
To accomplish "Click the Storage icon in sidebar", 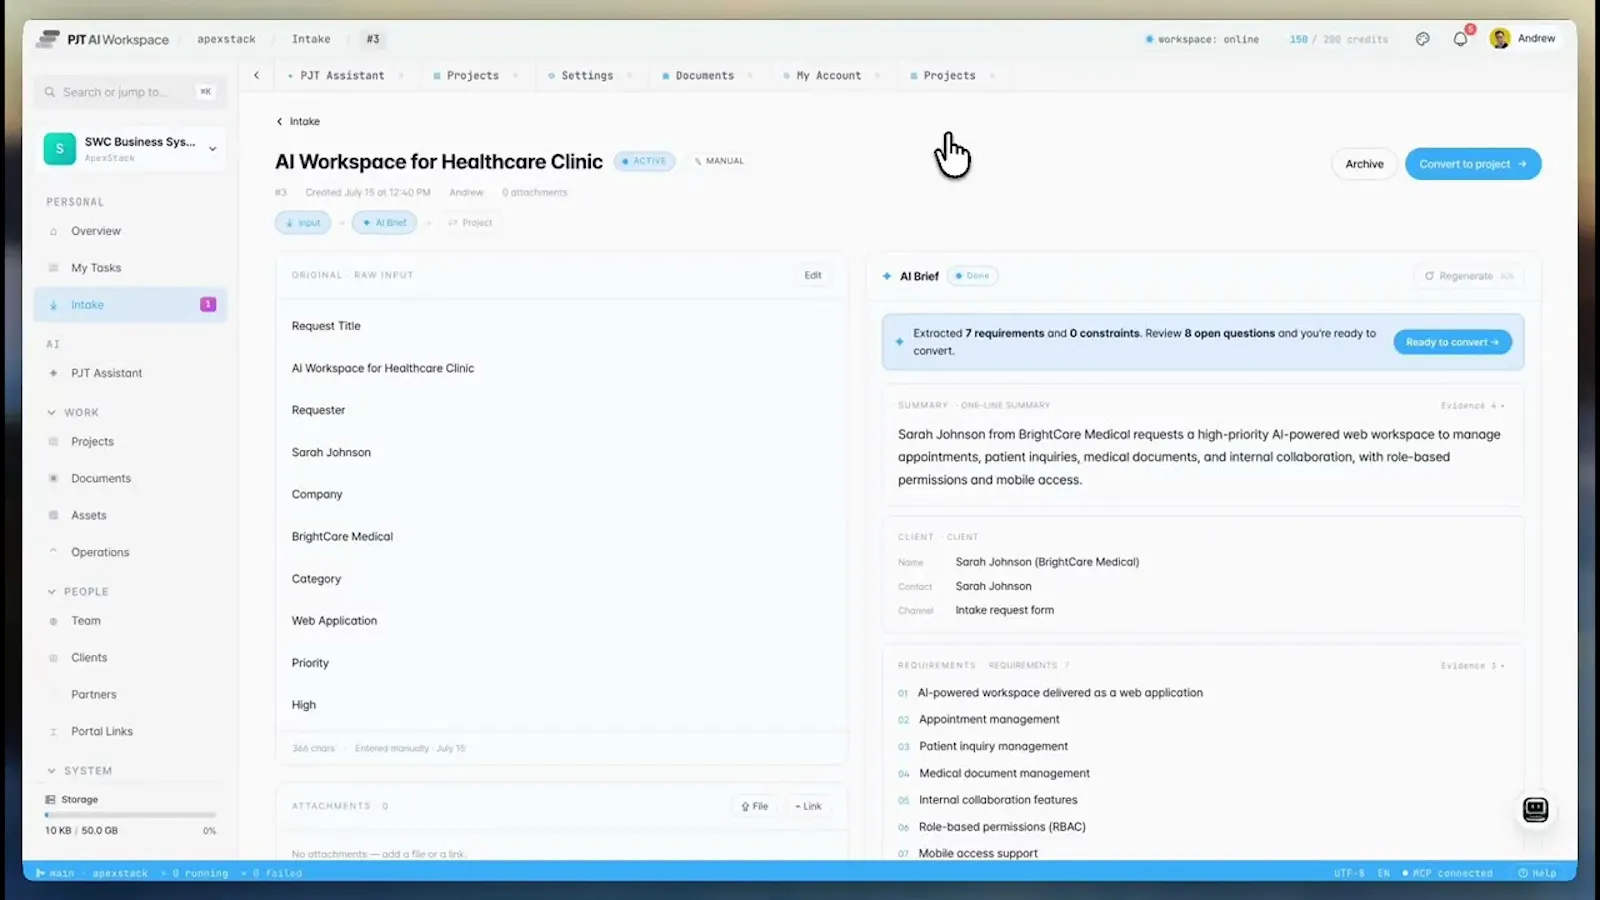I will pyautogui.click(x=50, y=800).
